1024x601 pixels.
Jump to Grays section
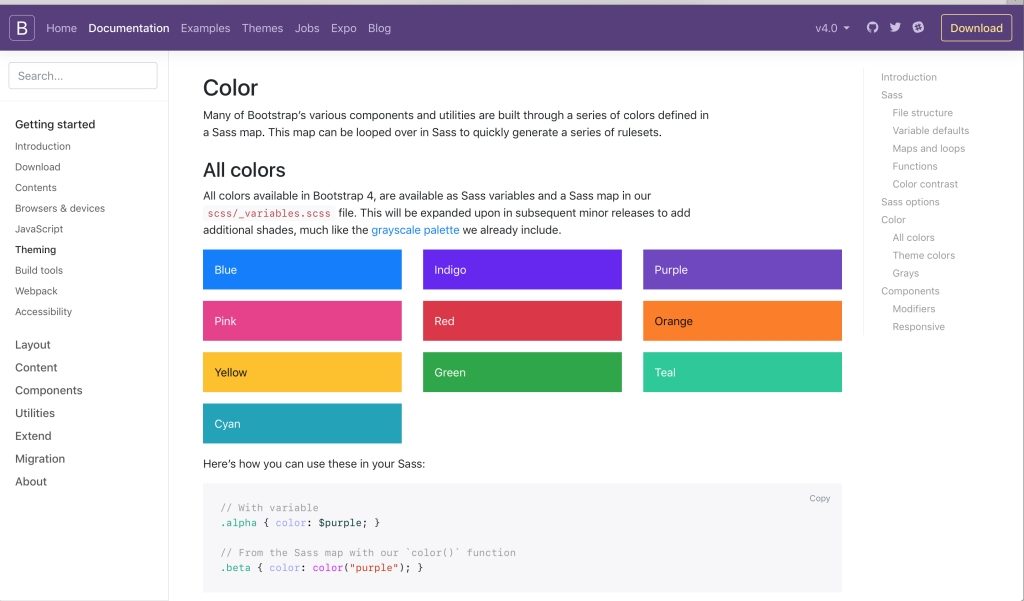(x=905, y=273)
